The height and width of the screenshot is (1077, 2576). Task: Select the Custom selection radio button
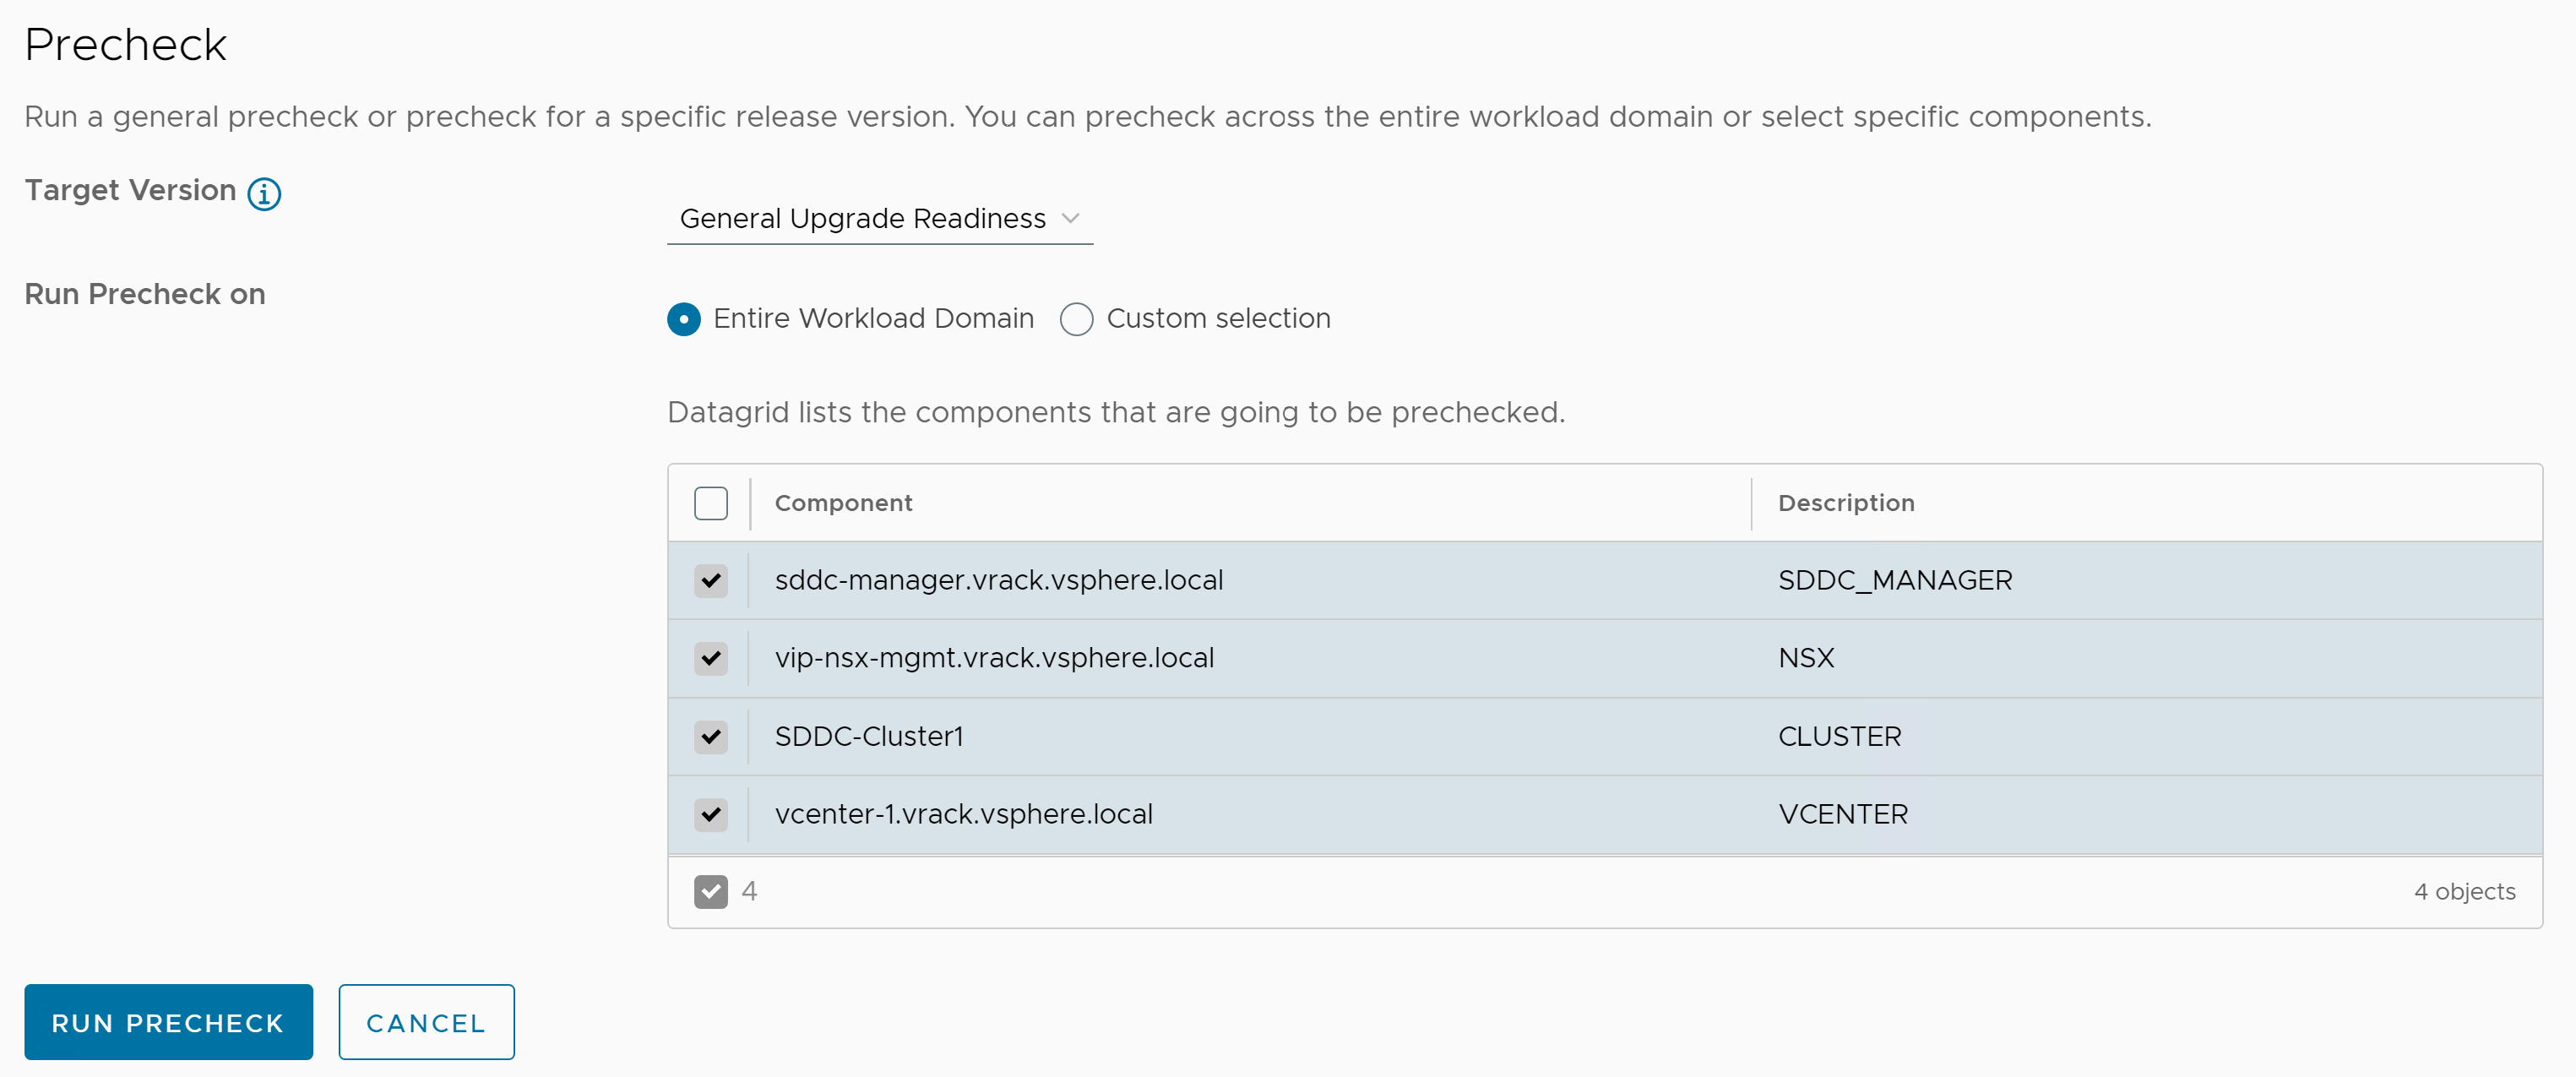point(1076,319)
